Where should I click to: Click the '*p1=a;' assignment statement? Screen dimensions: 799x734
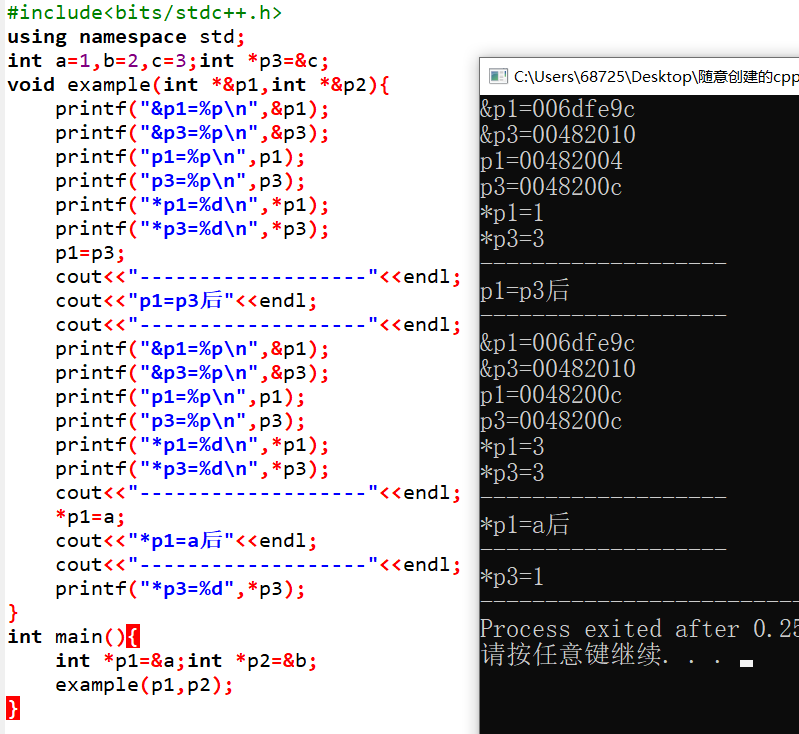(x=90, y=517)
